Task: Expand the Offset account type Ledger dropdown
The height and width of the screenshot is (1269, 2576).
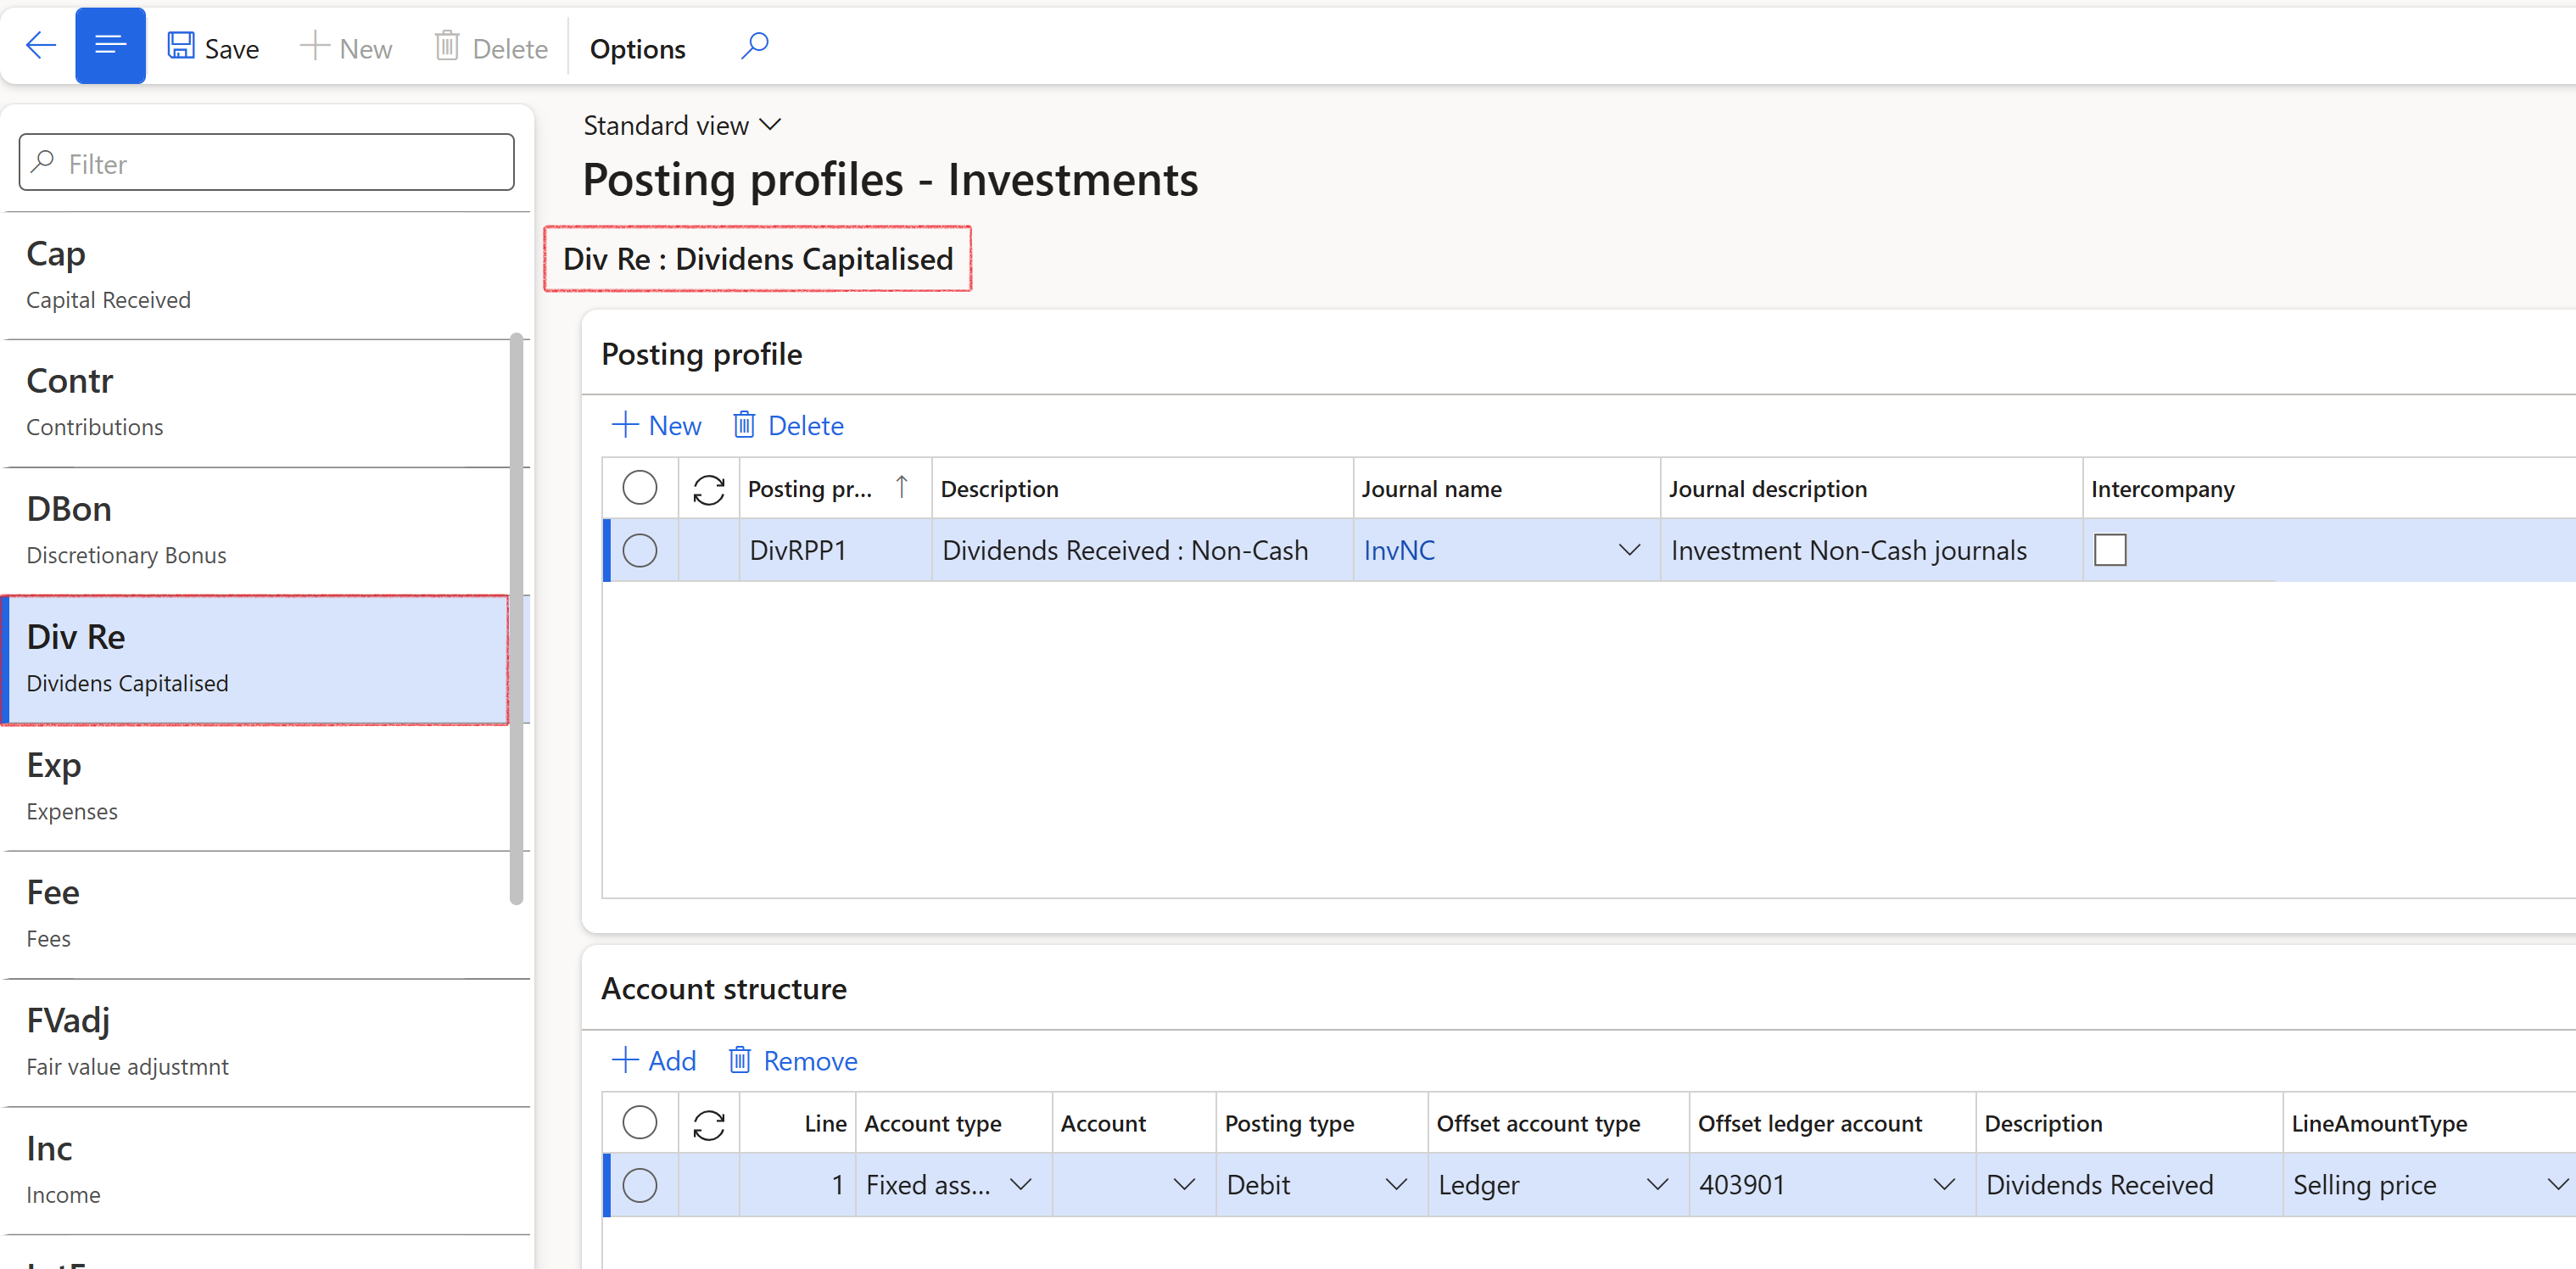Action: click(1658, 1184)
